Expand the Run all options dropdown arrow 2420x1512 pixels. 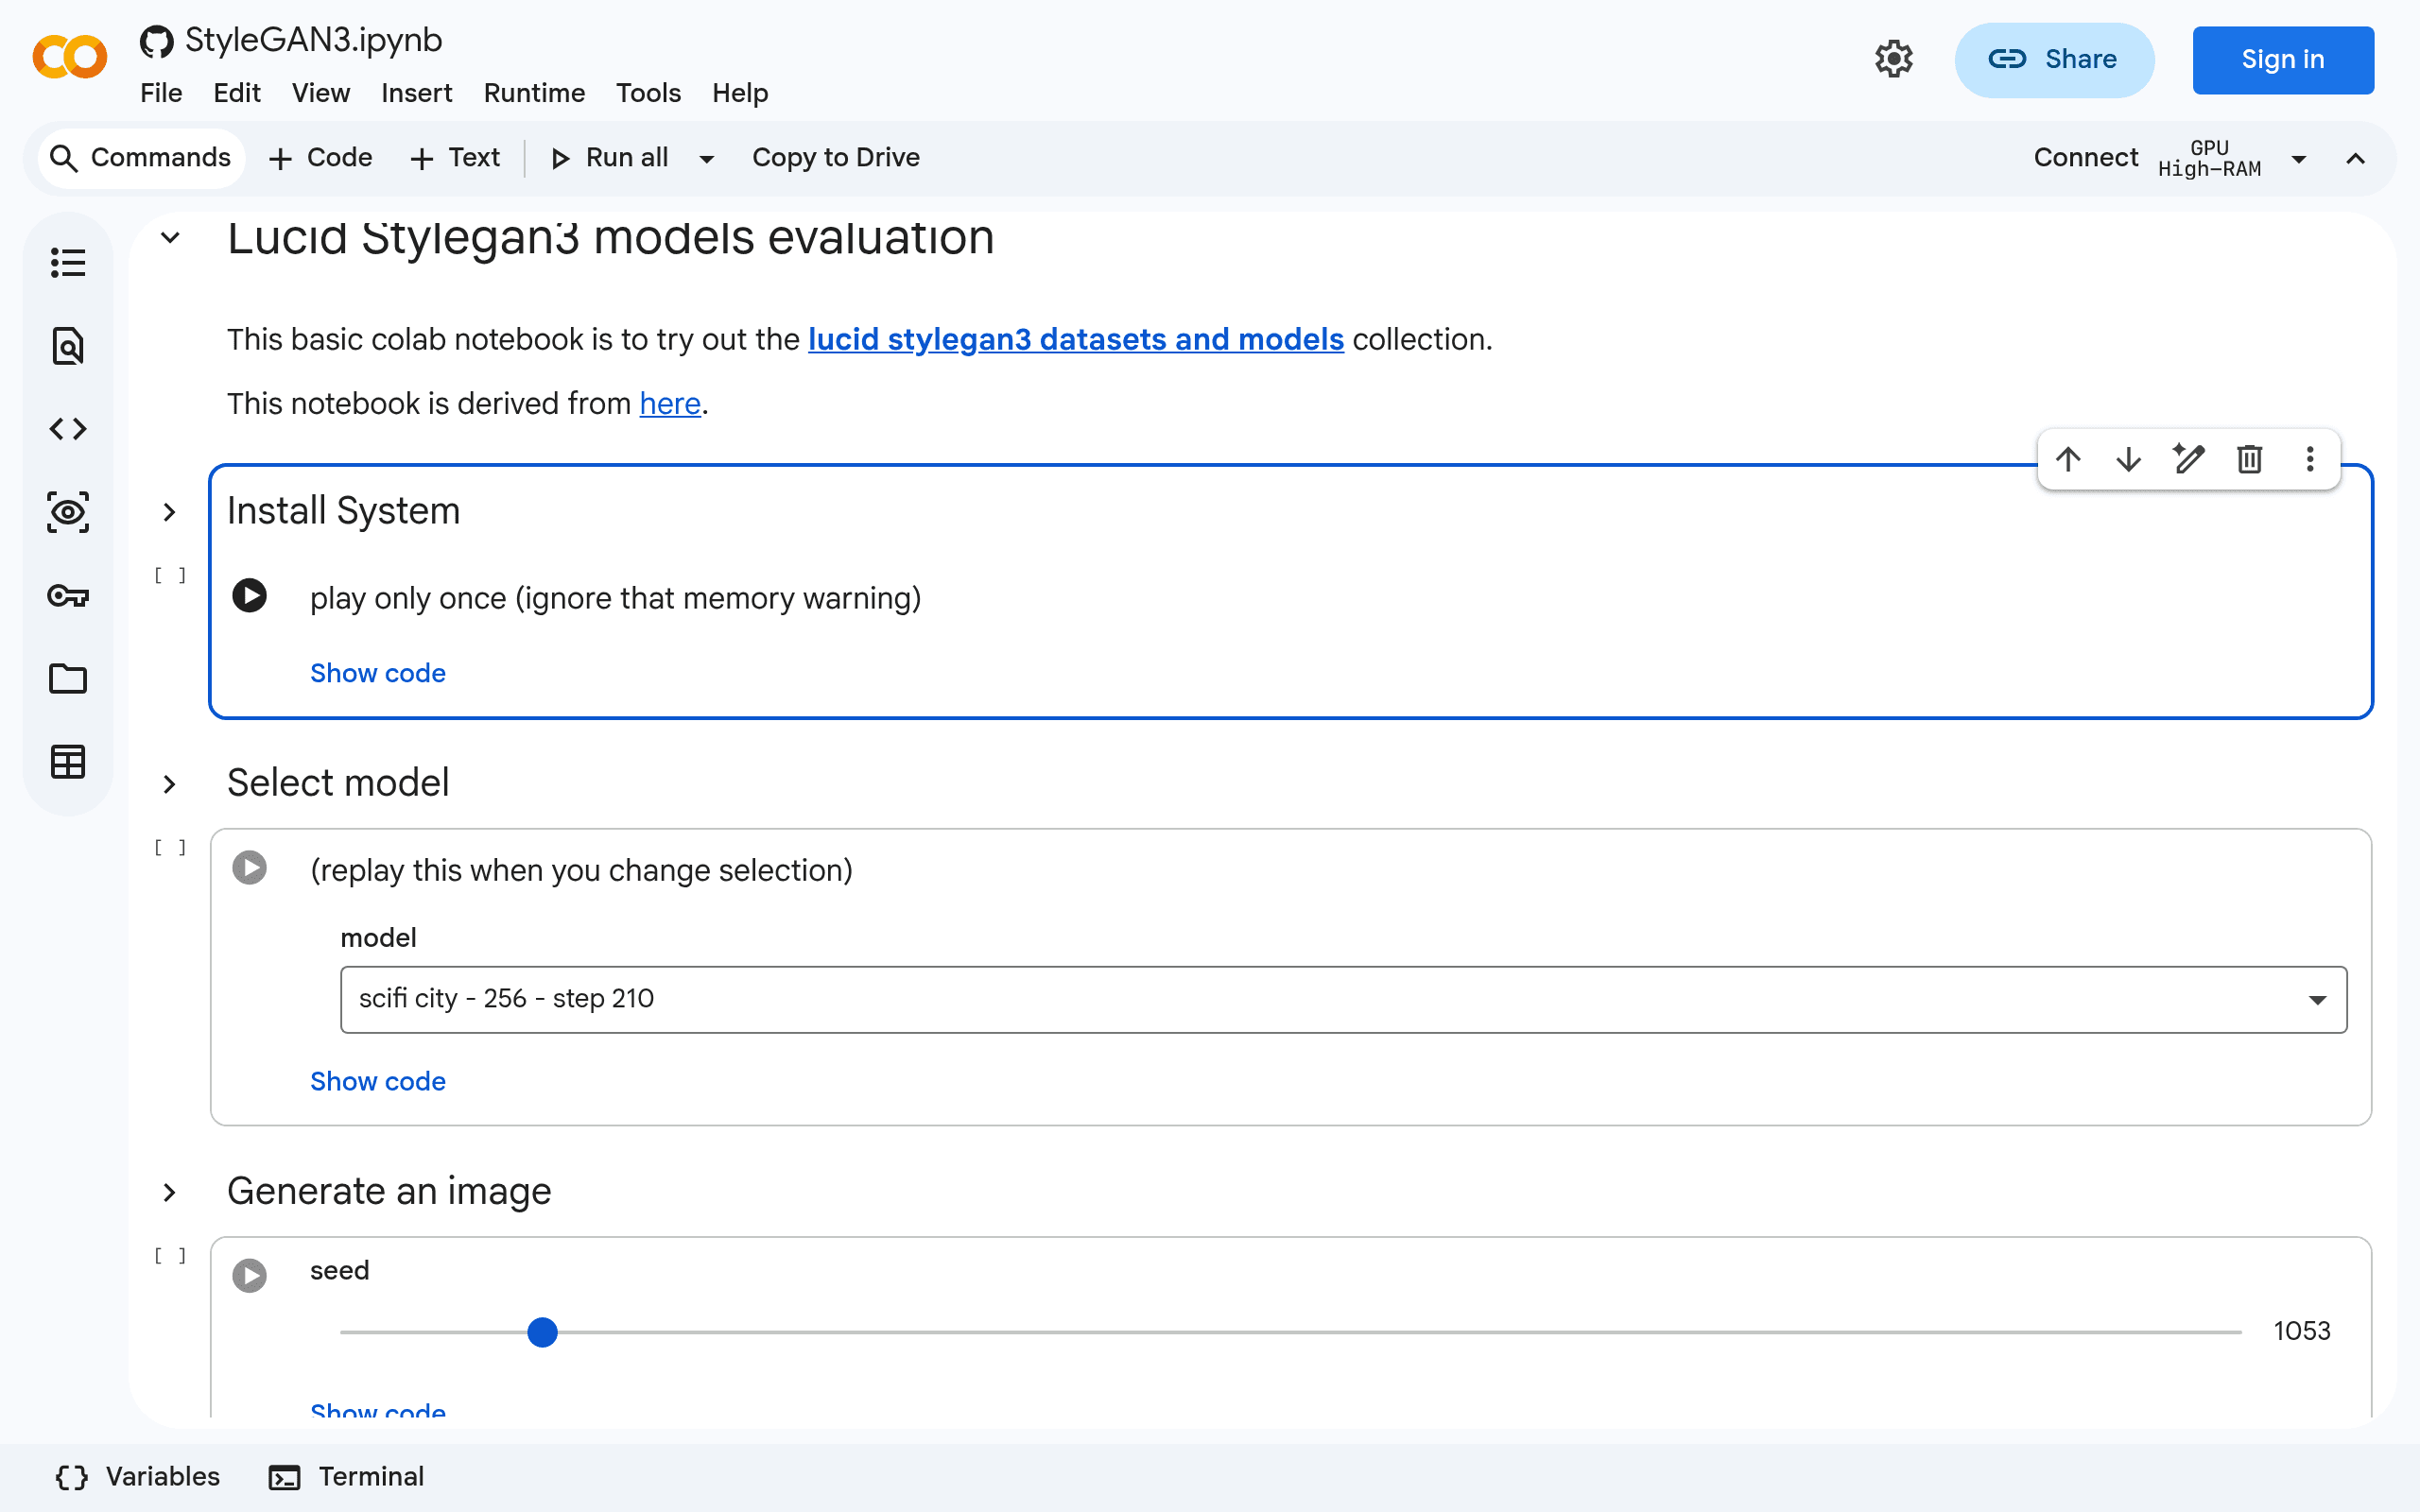[x=707, y=159]
